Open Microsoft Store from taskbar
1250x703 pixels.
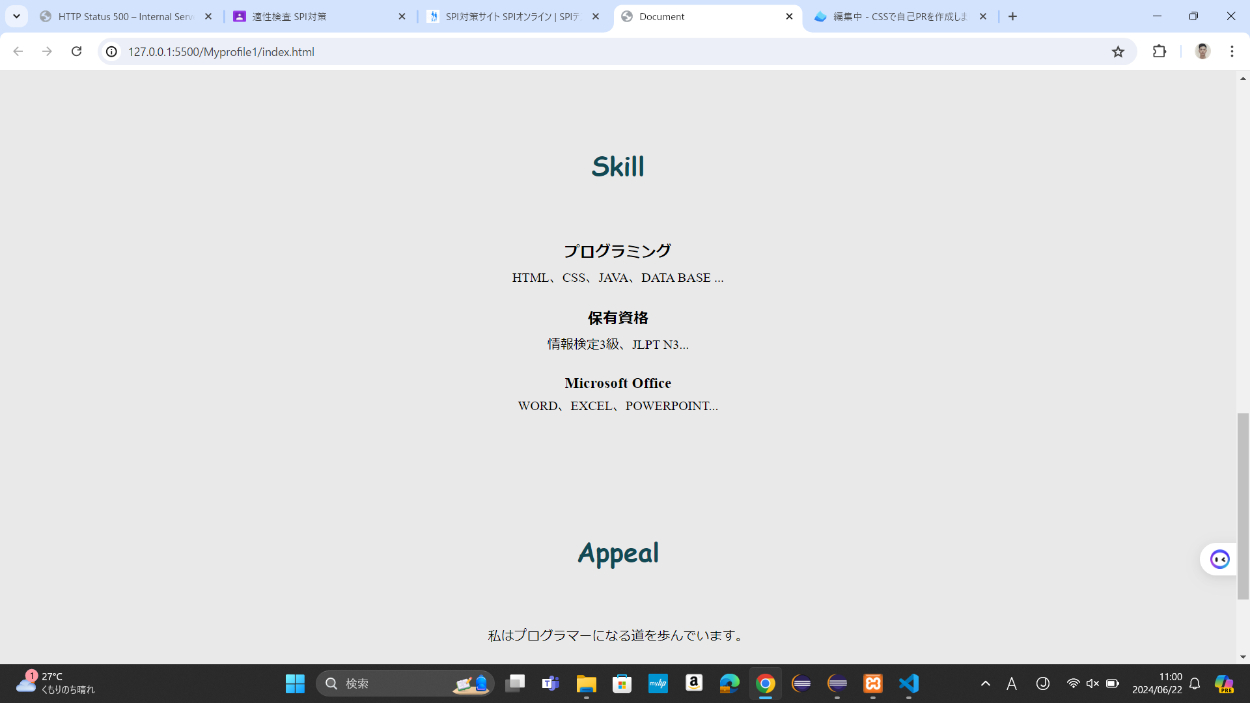point(622,684)
